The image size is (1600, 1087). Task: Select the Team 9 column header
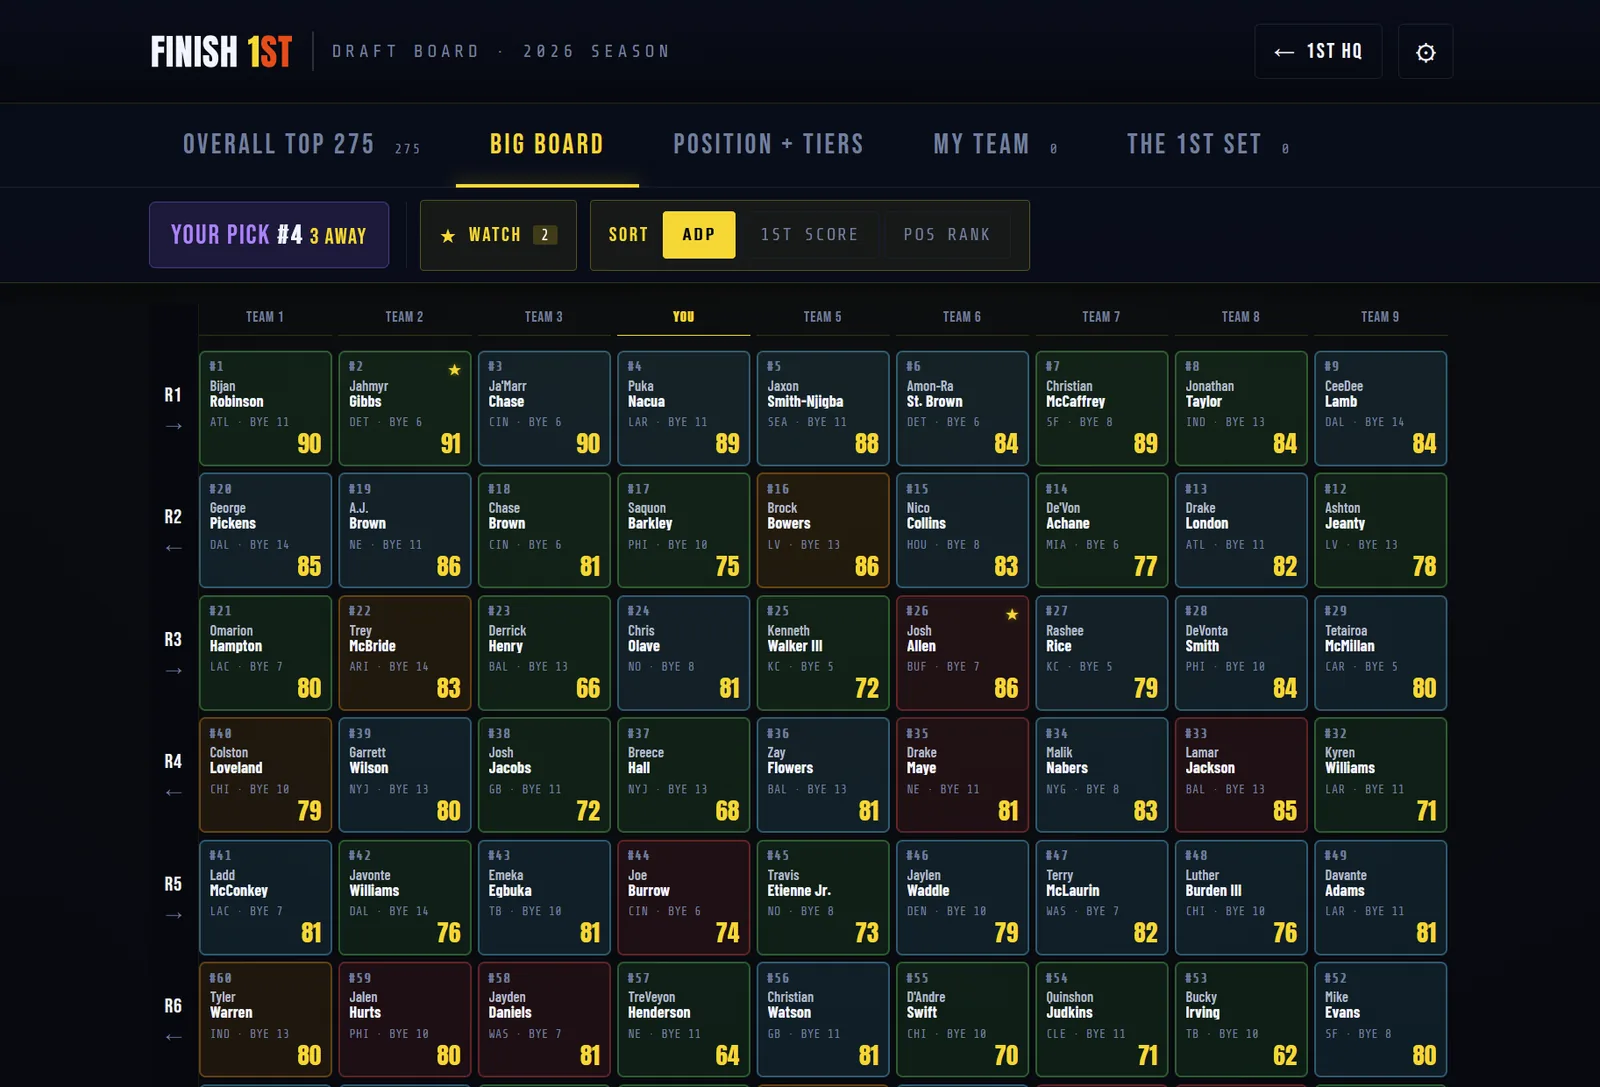click(x=1380, y=317)
